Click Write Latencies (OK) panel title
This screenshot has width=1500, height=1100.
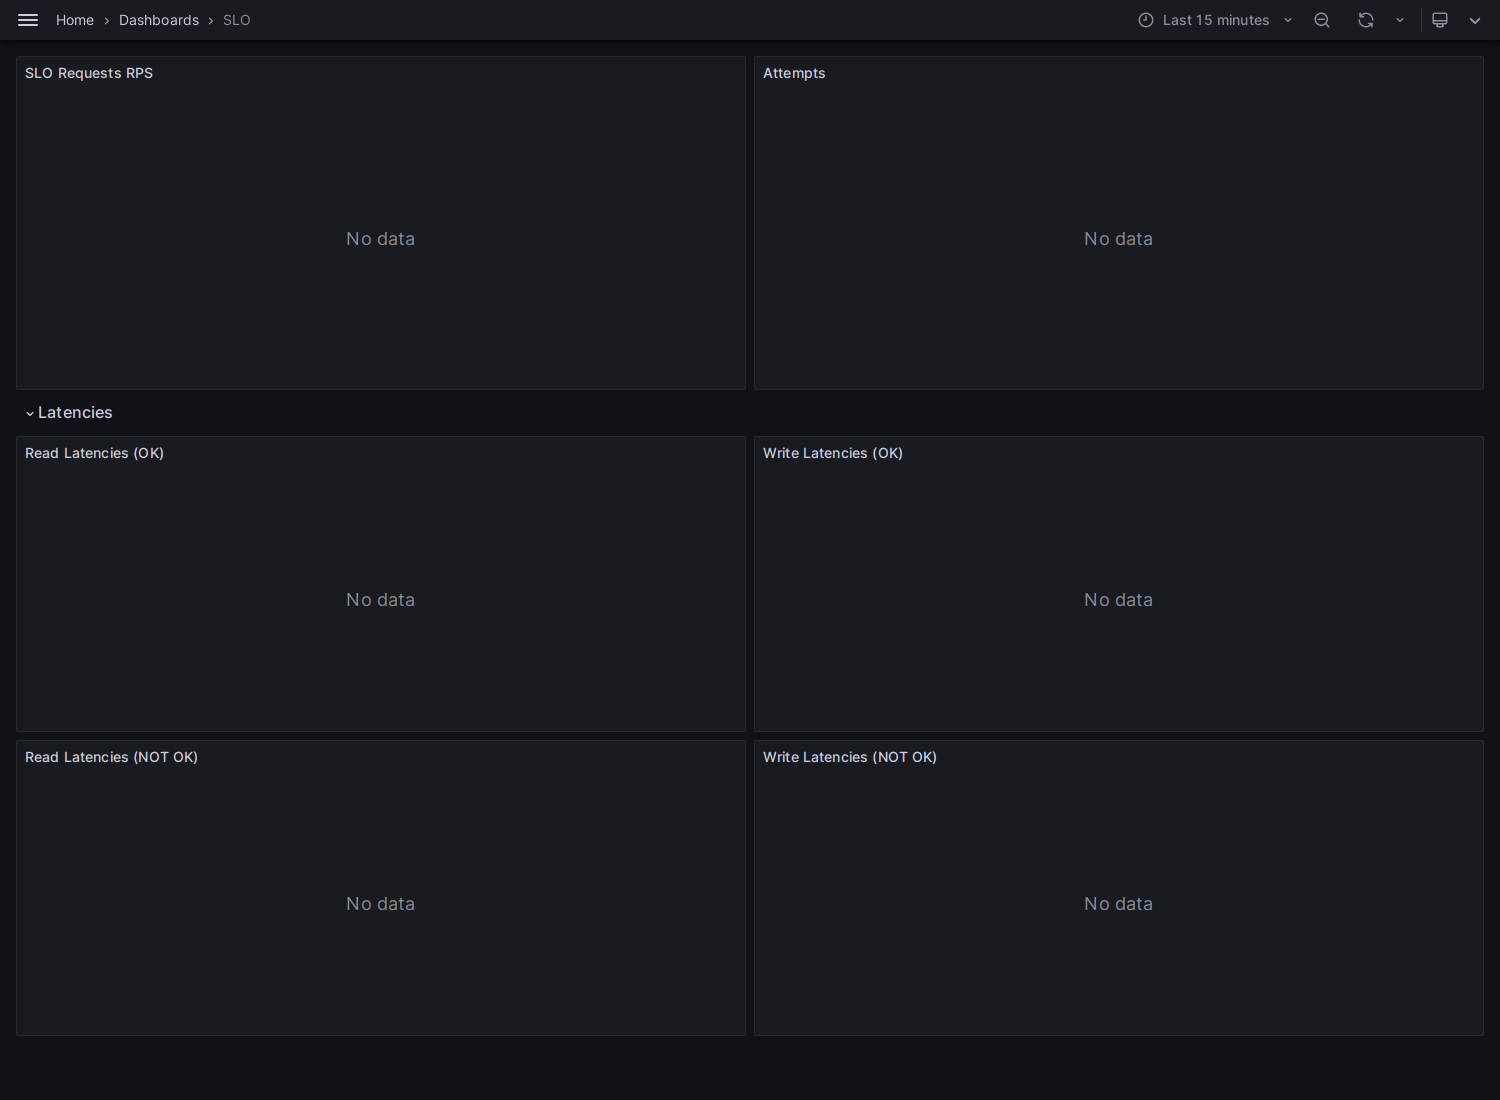pyautogui.click(x=833, y=453)
